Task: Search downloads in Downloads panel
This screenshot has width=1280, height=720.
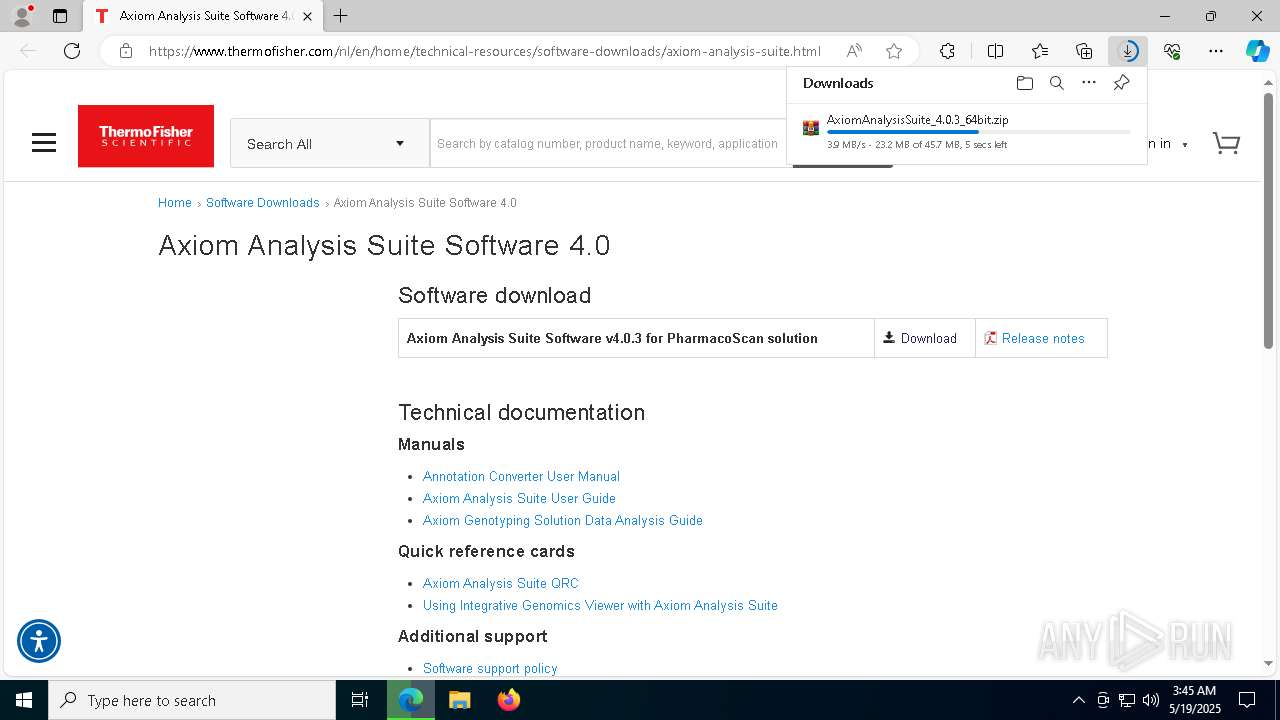Action: [1056, 83]
